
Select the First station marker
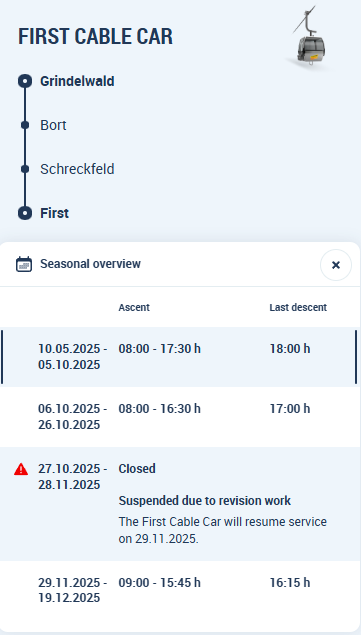[25, 213]
